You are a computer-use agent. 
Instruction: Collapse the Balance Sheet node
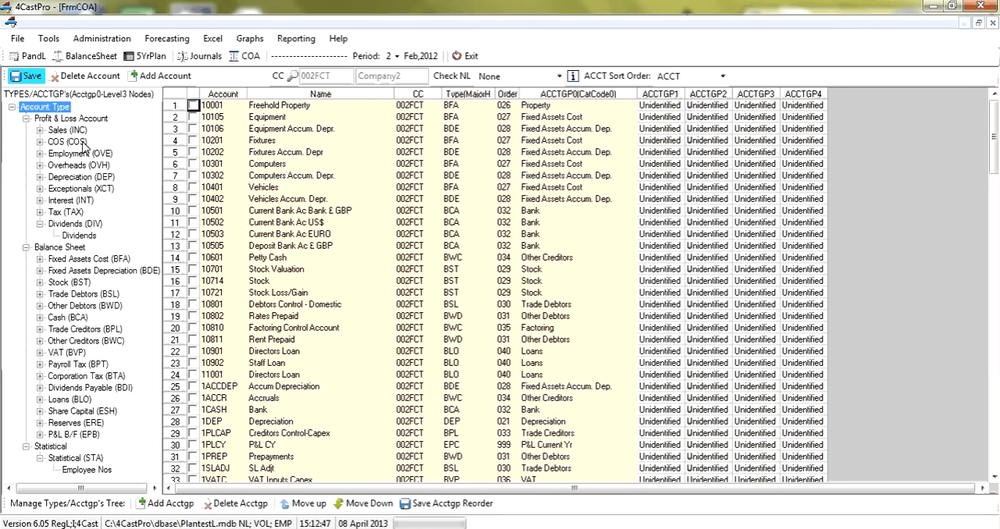point(26,248)
